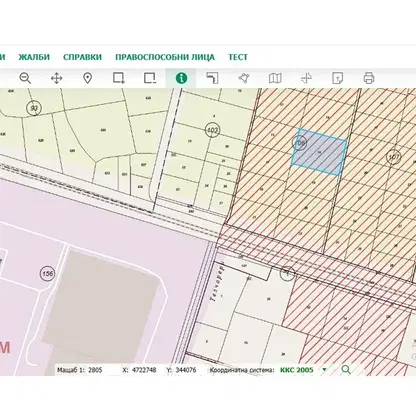Image resolution: width=416 pixels, height=400 pixels.
Task: Click the scale value 2805 field
Action: click(95, 370)
